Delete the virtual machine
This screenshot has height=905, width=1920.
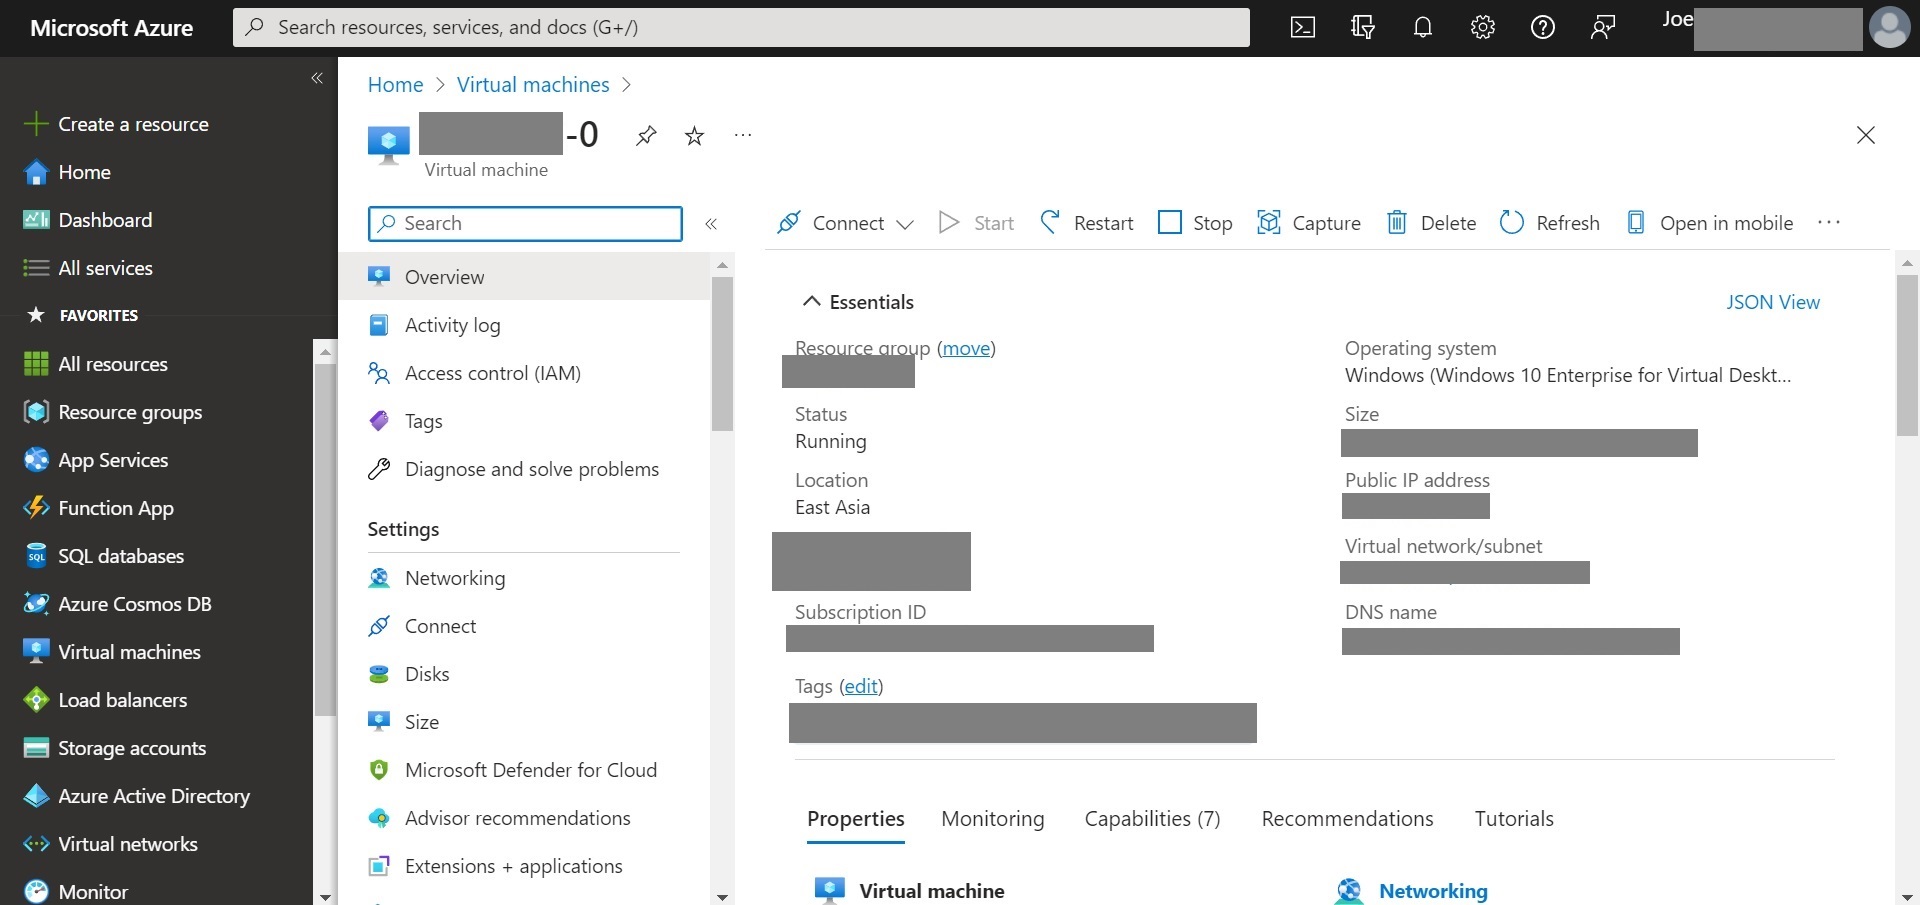(1430, 222)
